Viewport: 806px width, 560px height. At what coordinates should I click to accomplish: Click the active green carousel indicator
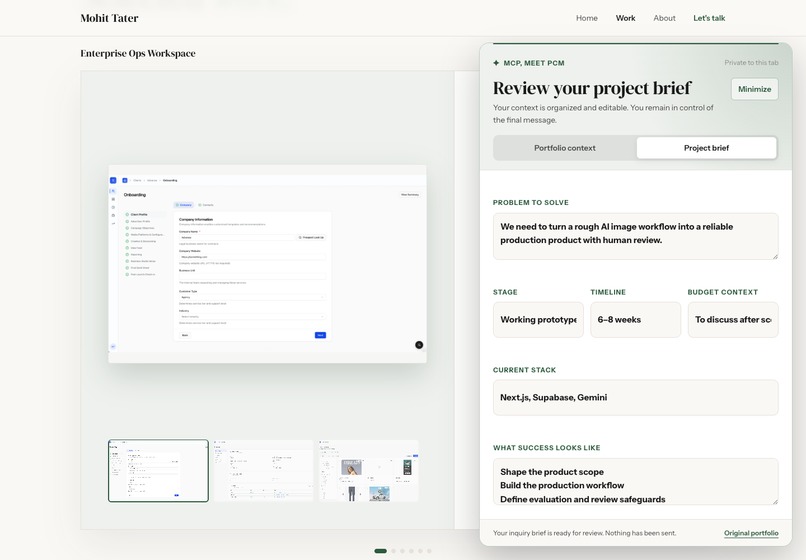pos(380,551)
